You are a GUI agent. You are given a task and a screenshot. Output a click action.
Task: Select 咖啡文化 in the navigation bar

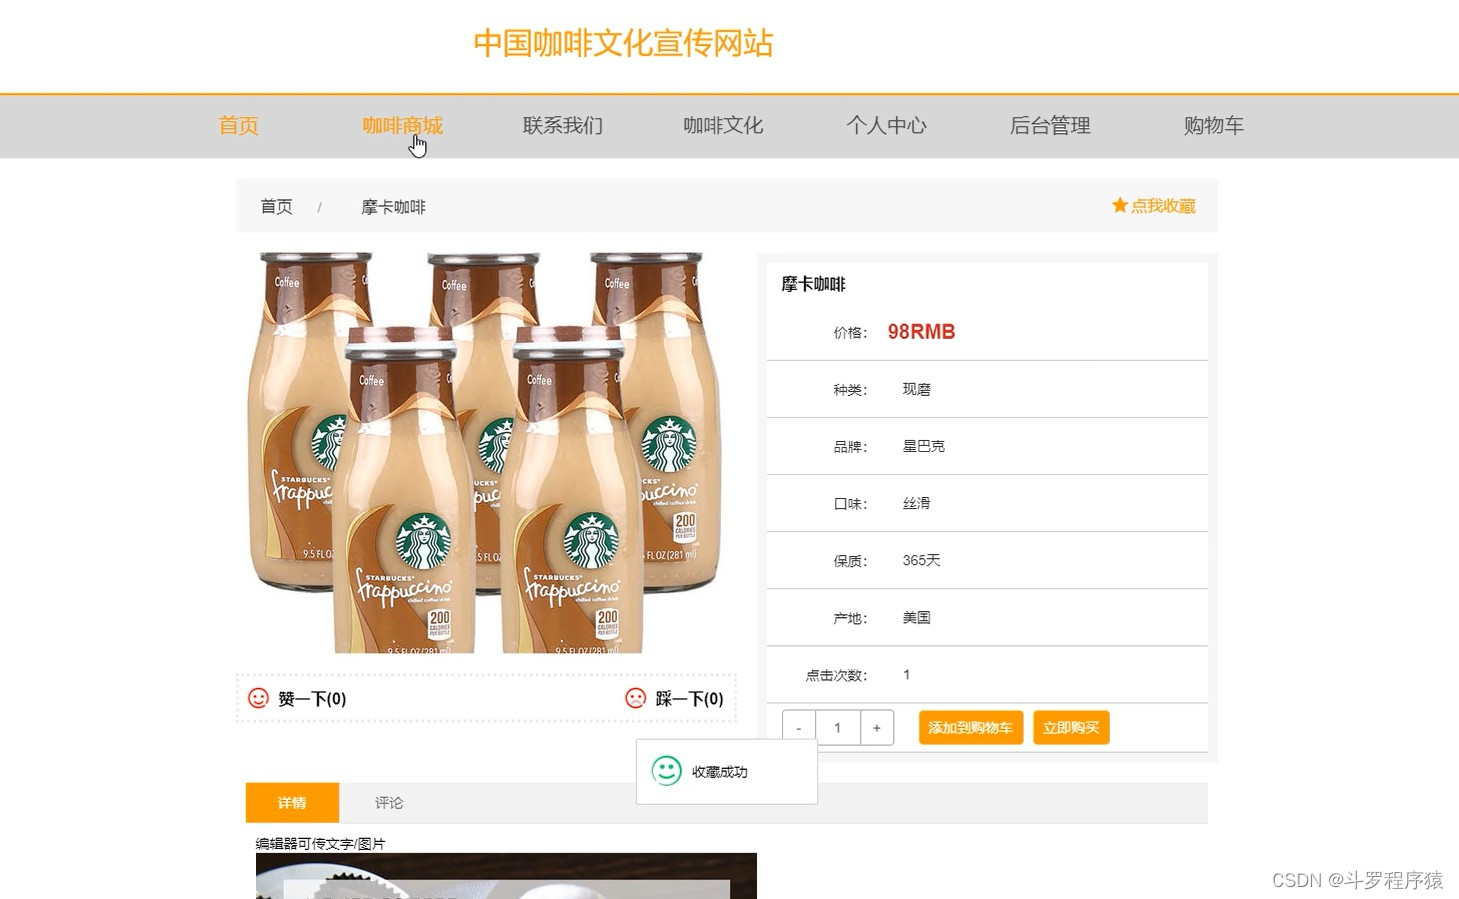point(723,126)
